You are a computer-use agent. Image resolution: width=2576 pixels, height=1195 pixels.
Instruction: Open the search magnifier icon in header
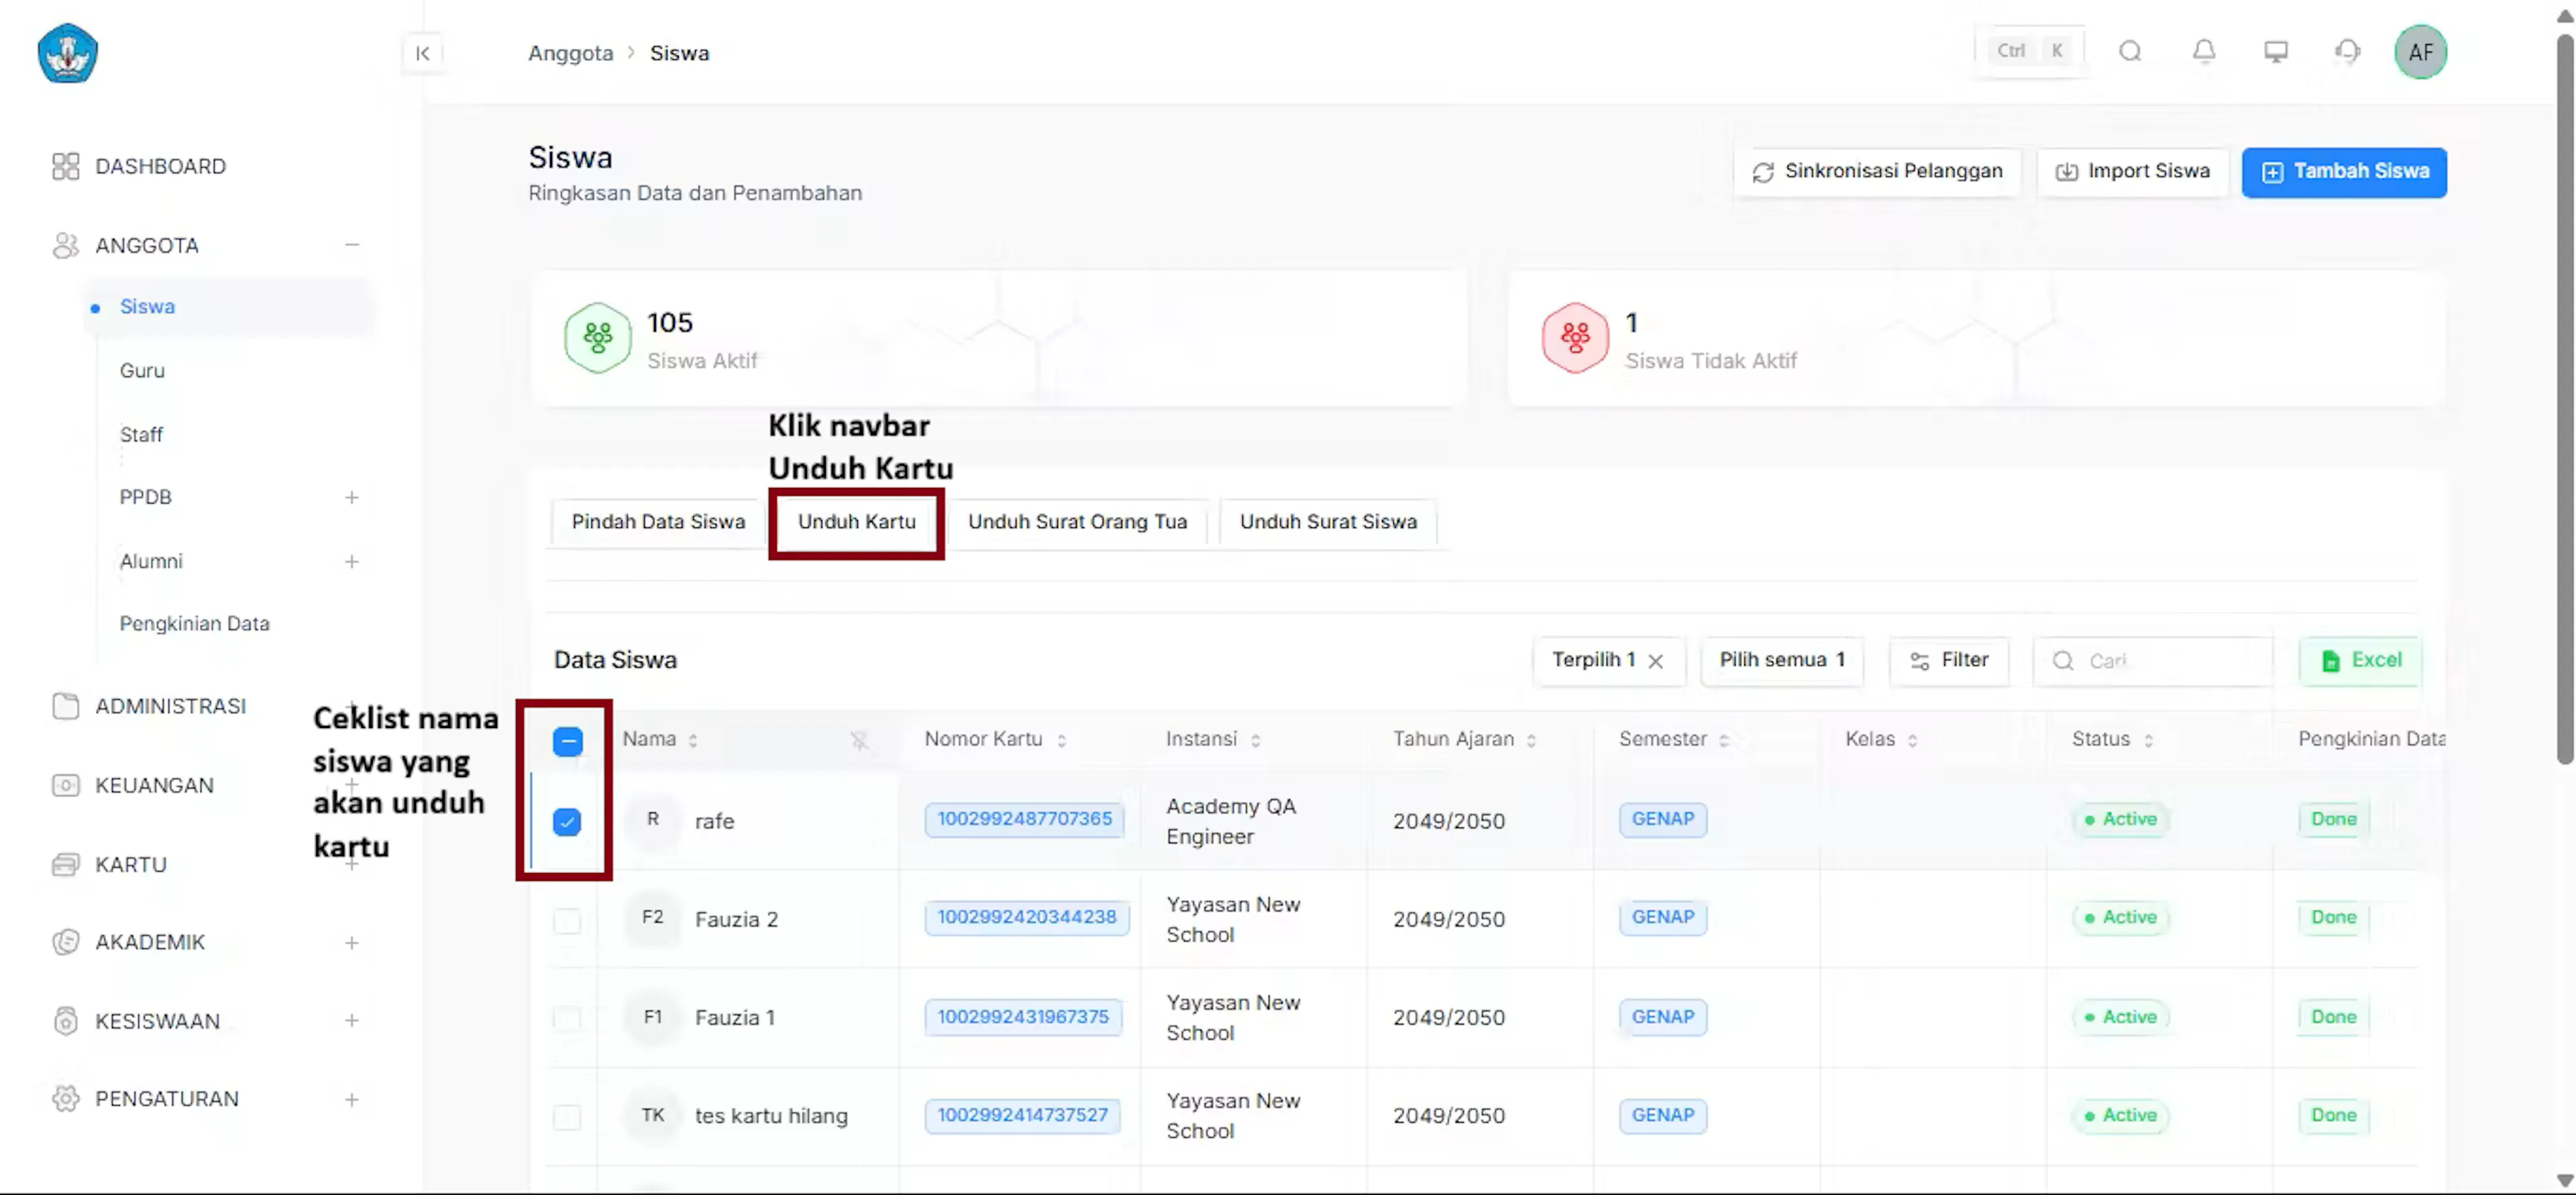(x=2130, y=51)
